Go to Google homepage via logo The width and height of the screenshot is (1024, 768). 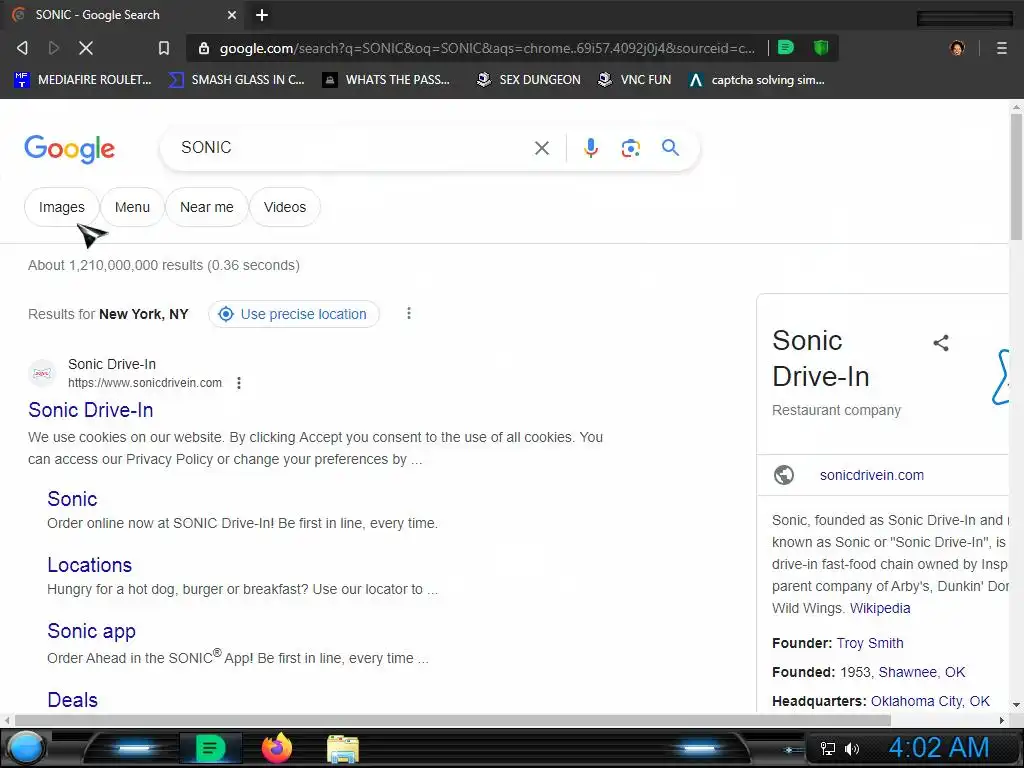pyautogui.click(x=69, y=150)
